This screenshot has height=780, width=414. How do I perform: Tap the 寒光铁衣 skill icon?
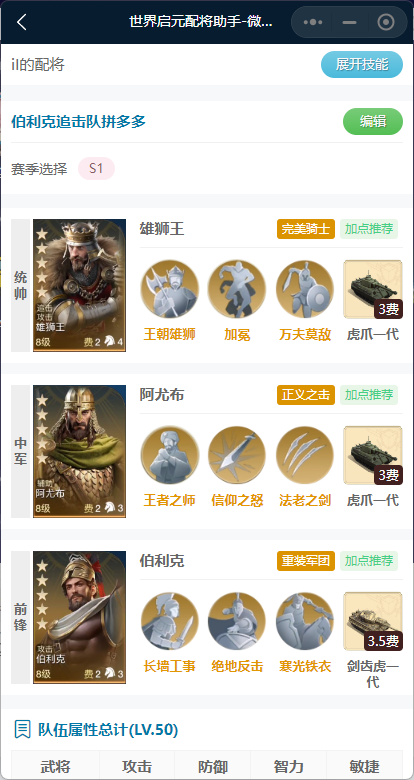[305, 621]
